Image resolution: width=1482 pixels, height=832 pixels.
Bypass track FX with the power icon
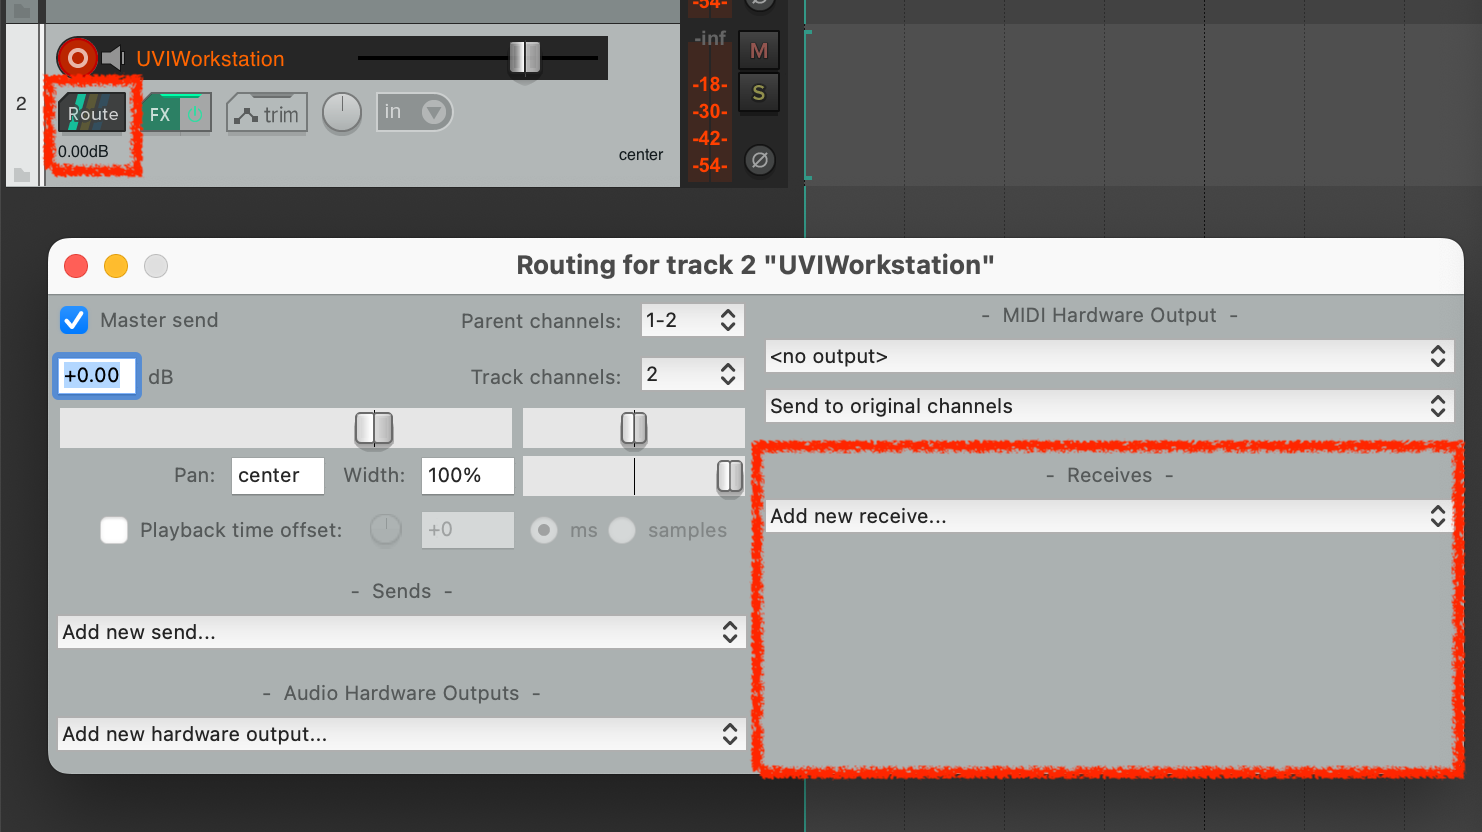(195, 114)
